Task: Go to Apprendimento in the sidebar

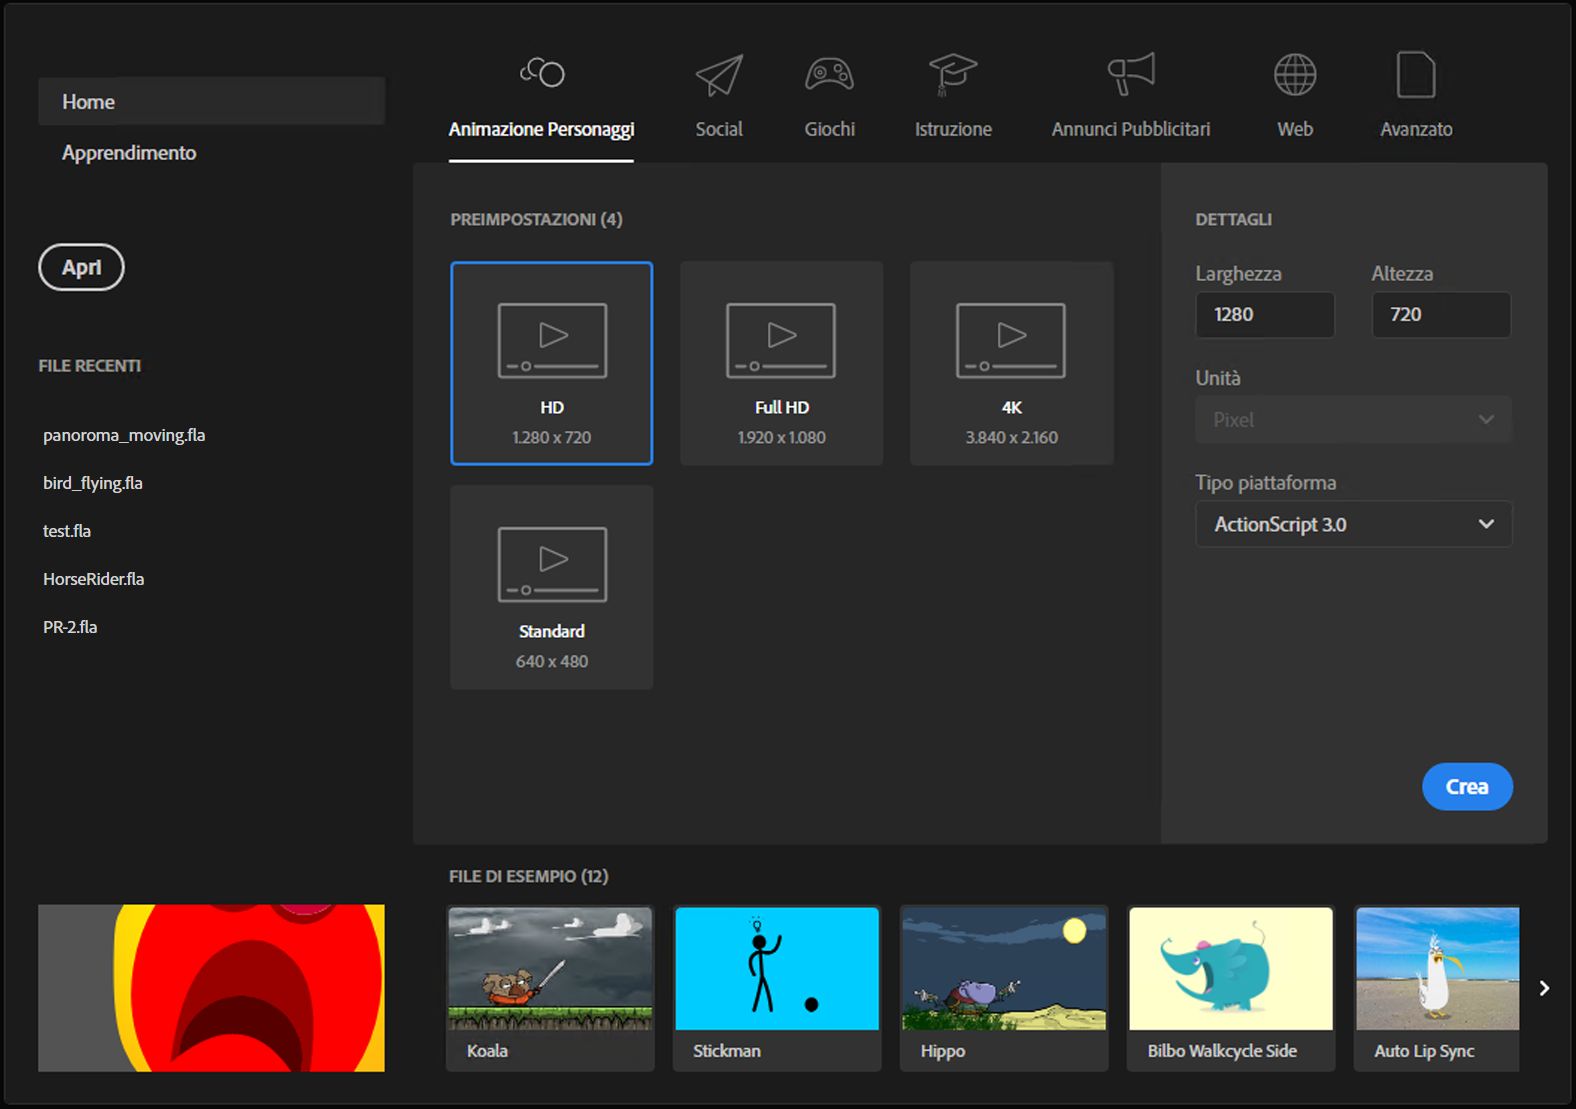Action: pyautogui.click(x=129, y=153)
